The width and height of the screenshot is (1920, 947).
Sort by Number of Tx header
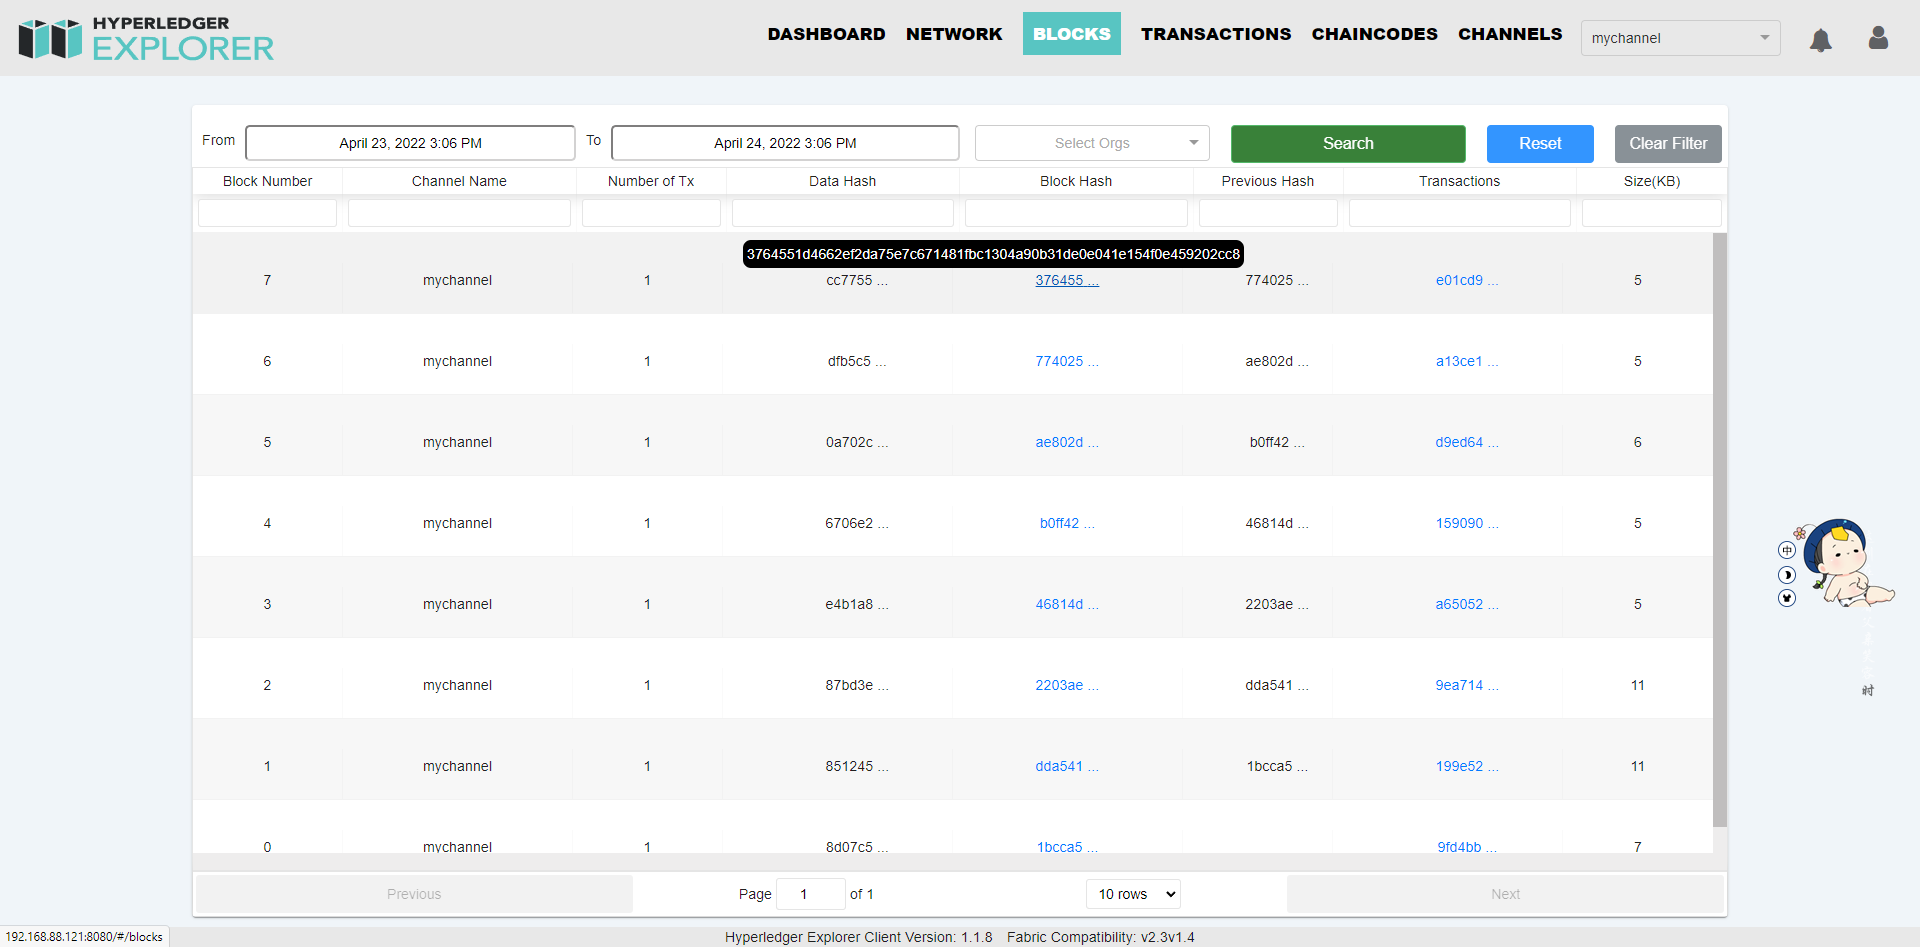coord(651,181)
